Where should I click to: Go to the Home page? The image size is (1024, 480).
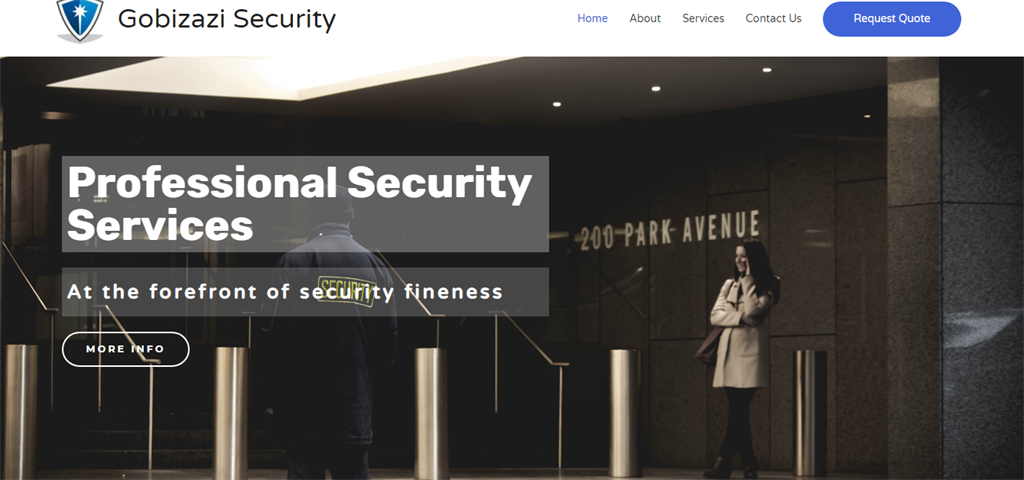click(x=592, y=18)
